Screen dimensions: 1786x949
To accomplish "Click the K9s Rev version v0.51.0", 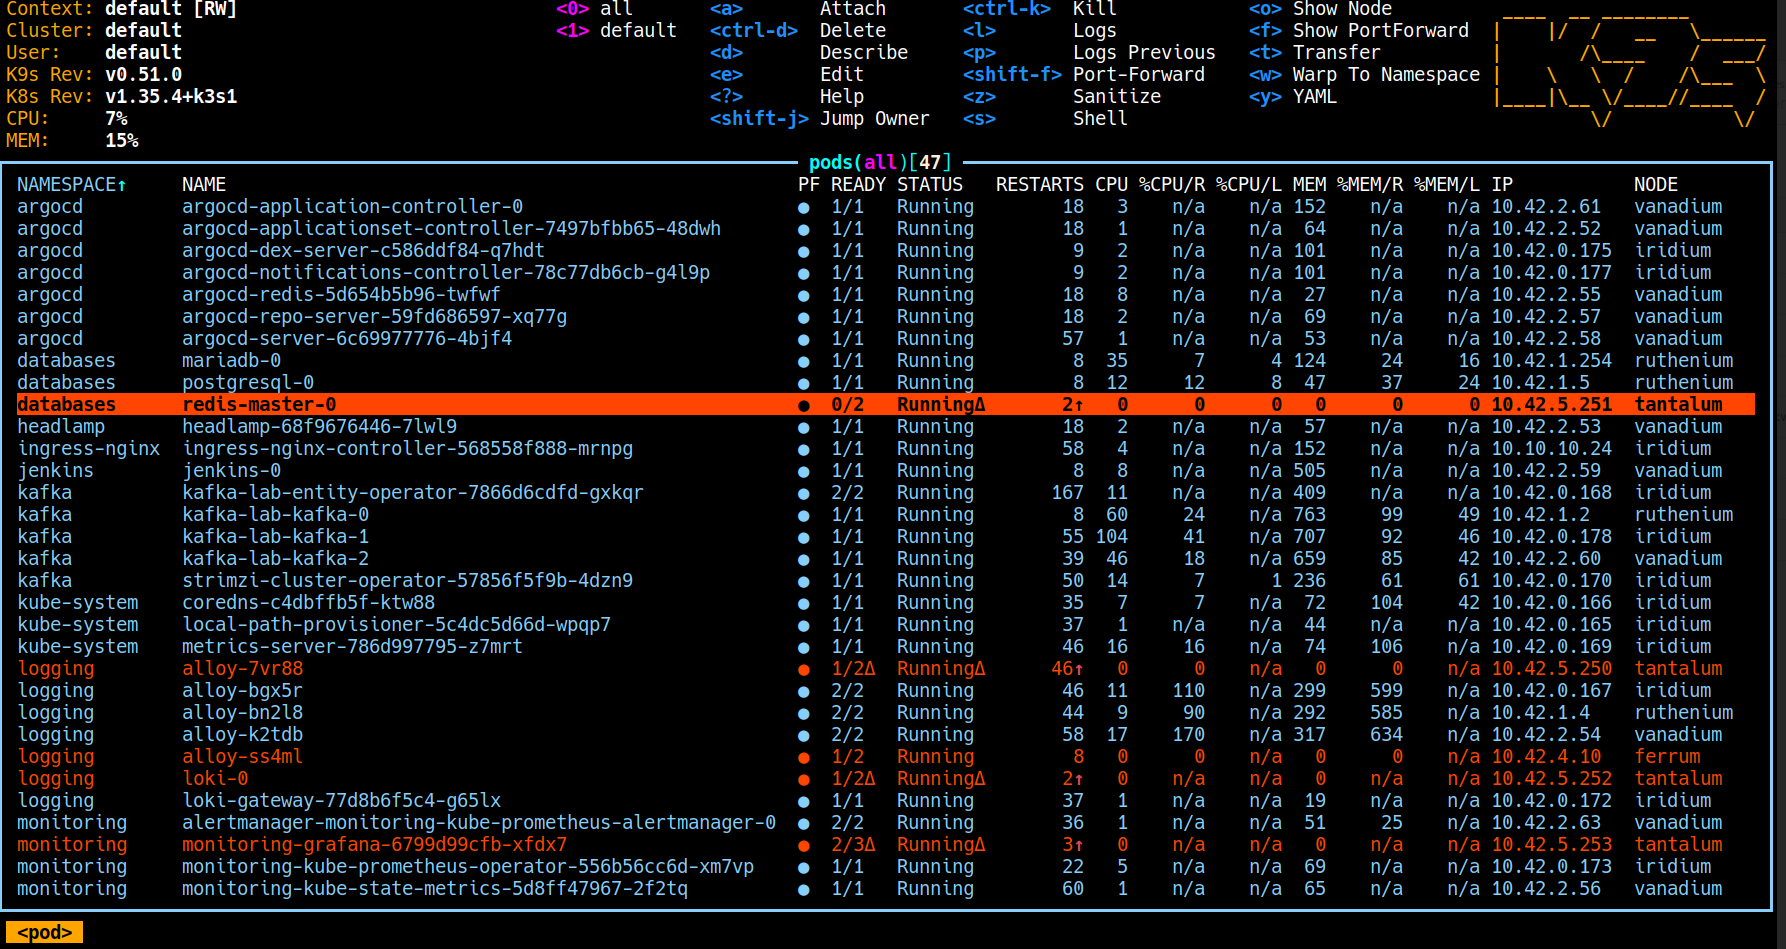I will (x=143, y=74).
